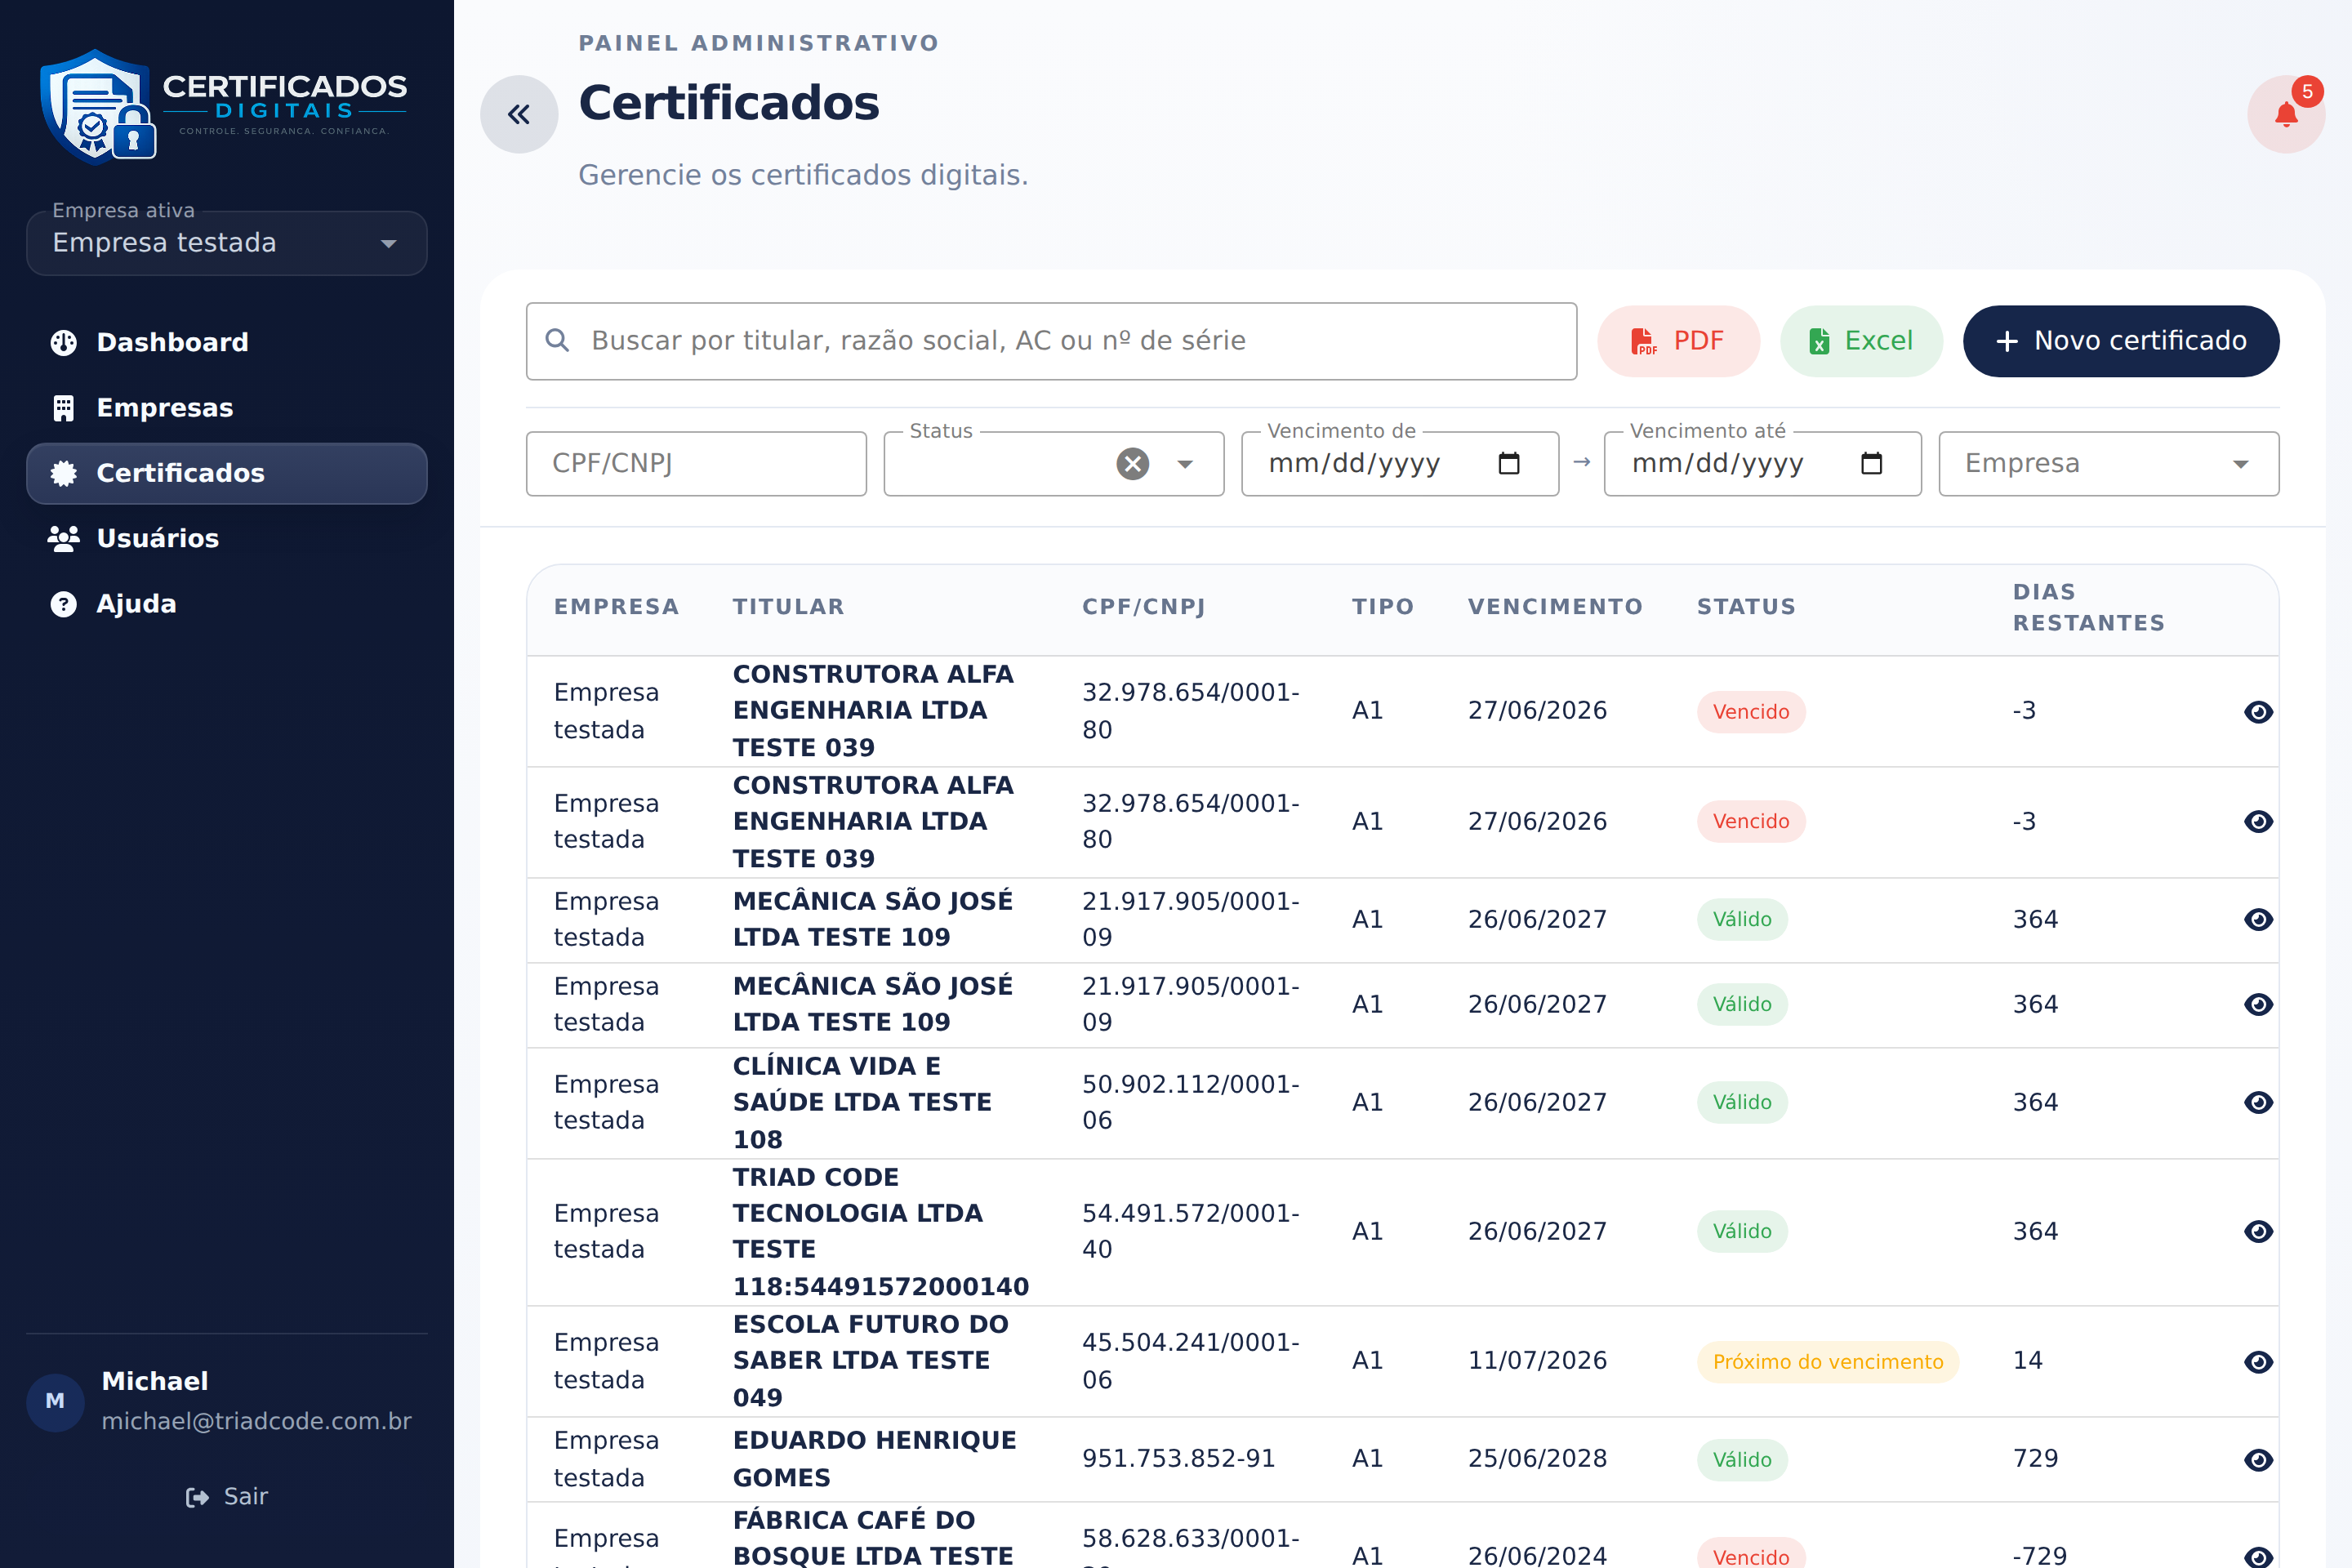Viewport: 2352px width, 1568px height.
Task: Click Sair to log out
Action: point(227,1497)
